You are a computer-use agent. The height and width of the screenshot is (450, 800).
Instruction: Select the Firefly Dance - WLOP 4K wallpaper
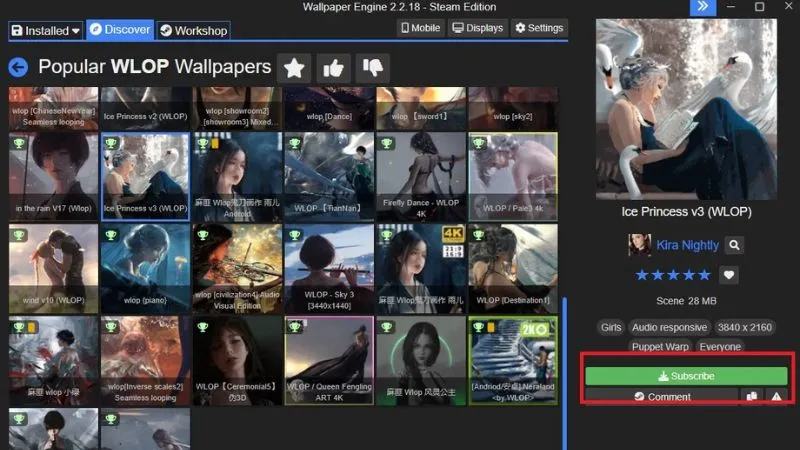coord(421,177)
